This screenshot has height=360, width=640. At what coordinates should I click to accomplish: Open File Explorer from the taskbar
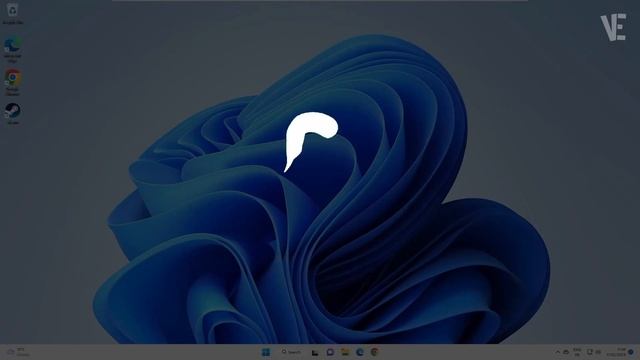coord(345,352)
